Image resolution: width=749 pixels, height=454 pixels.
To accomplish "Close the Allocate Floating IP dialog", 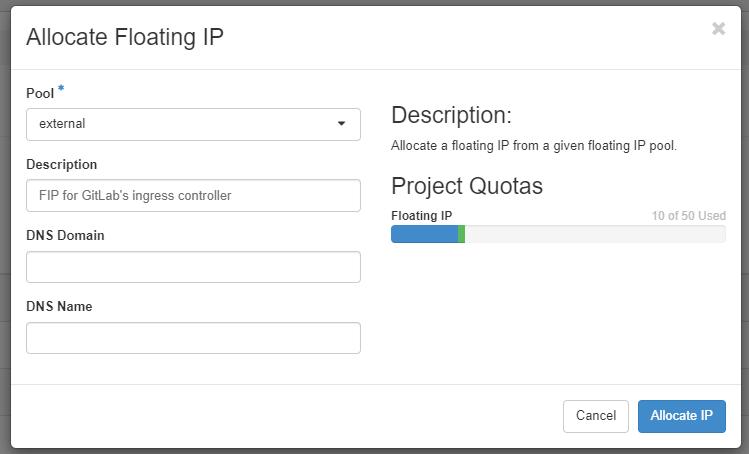I will (718, 29).
